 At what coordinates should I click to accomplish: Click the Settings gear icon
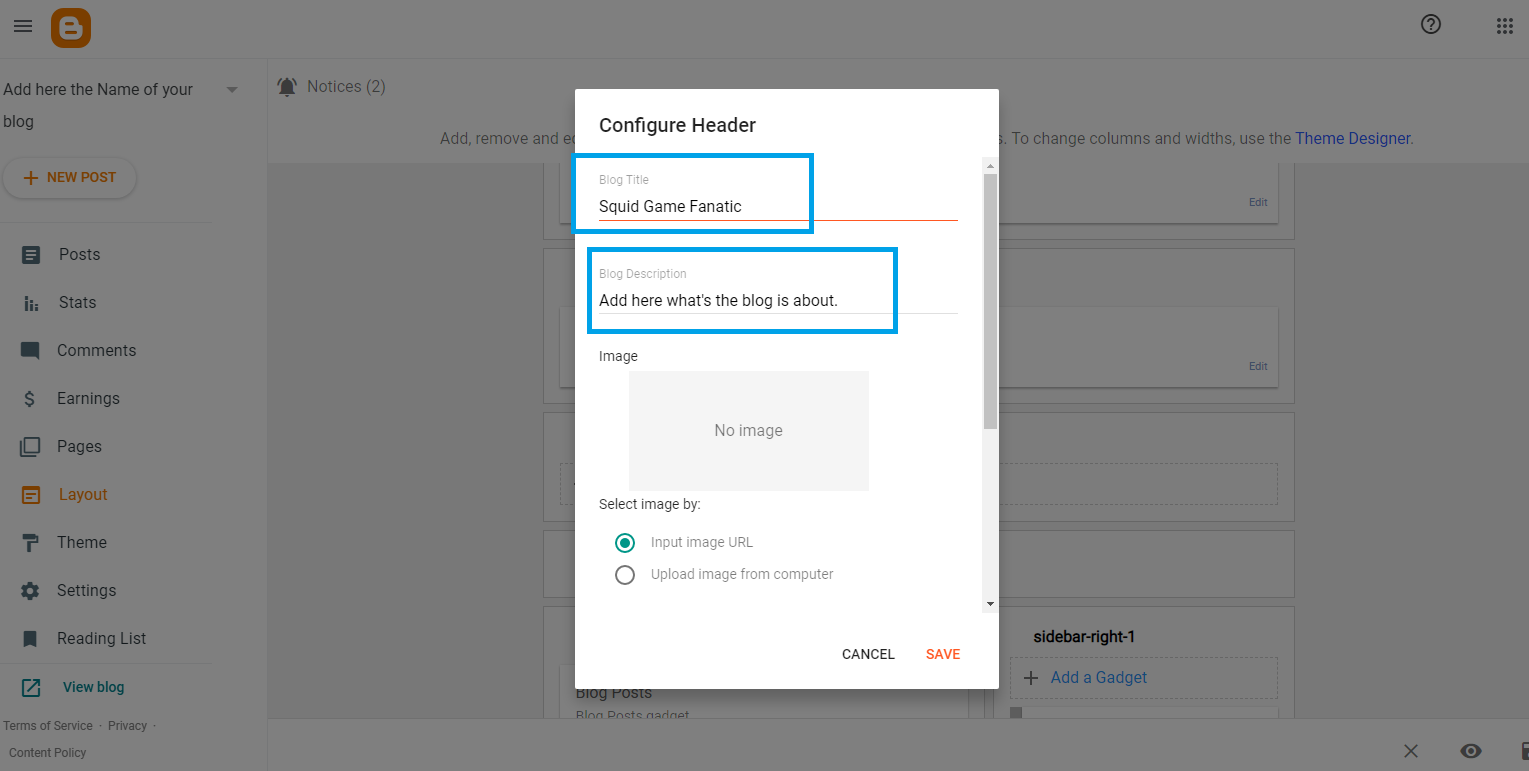pos(31,591)
